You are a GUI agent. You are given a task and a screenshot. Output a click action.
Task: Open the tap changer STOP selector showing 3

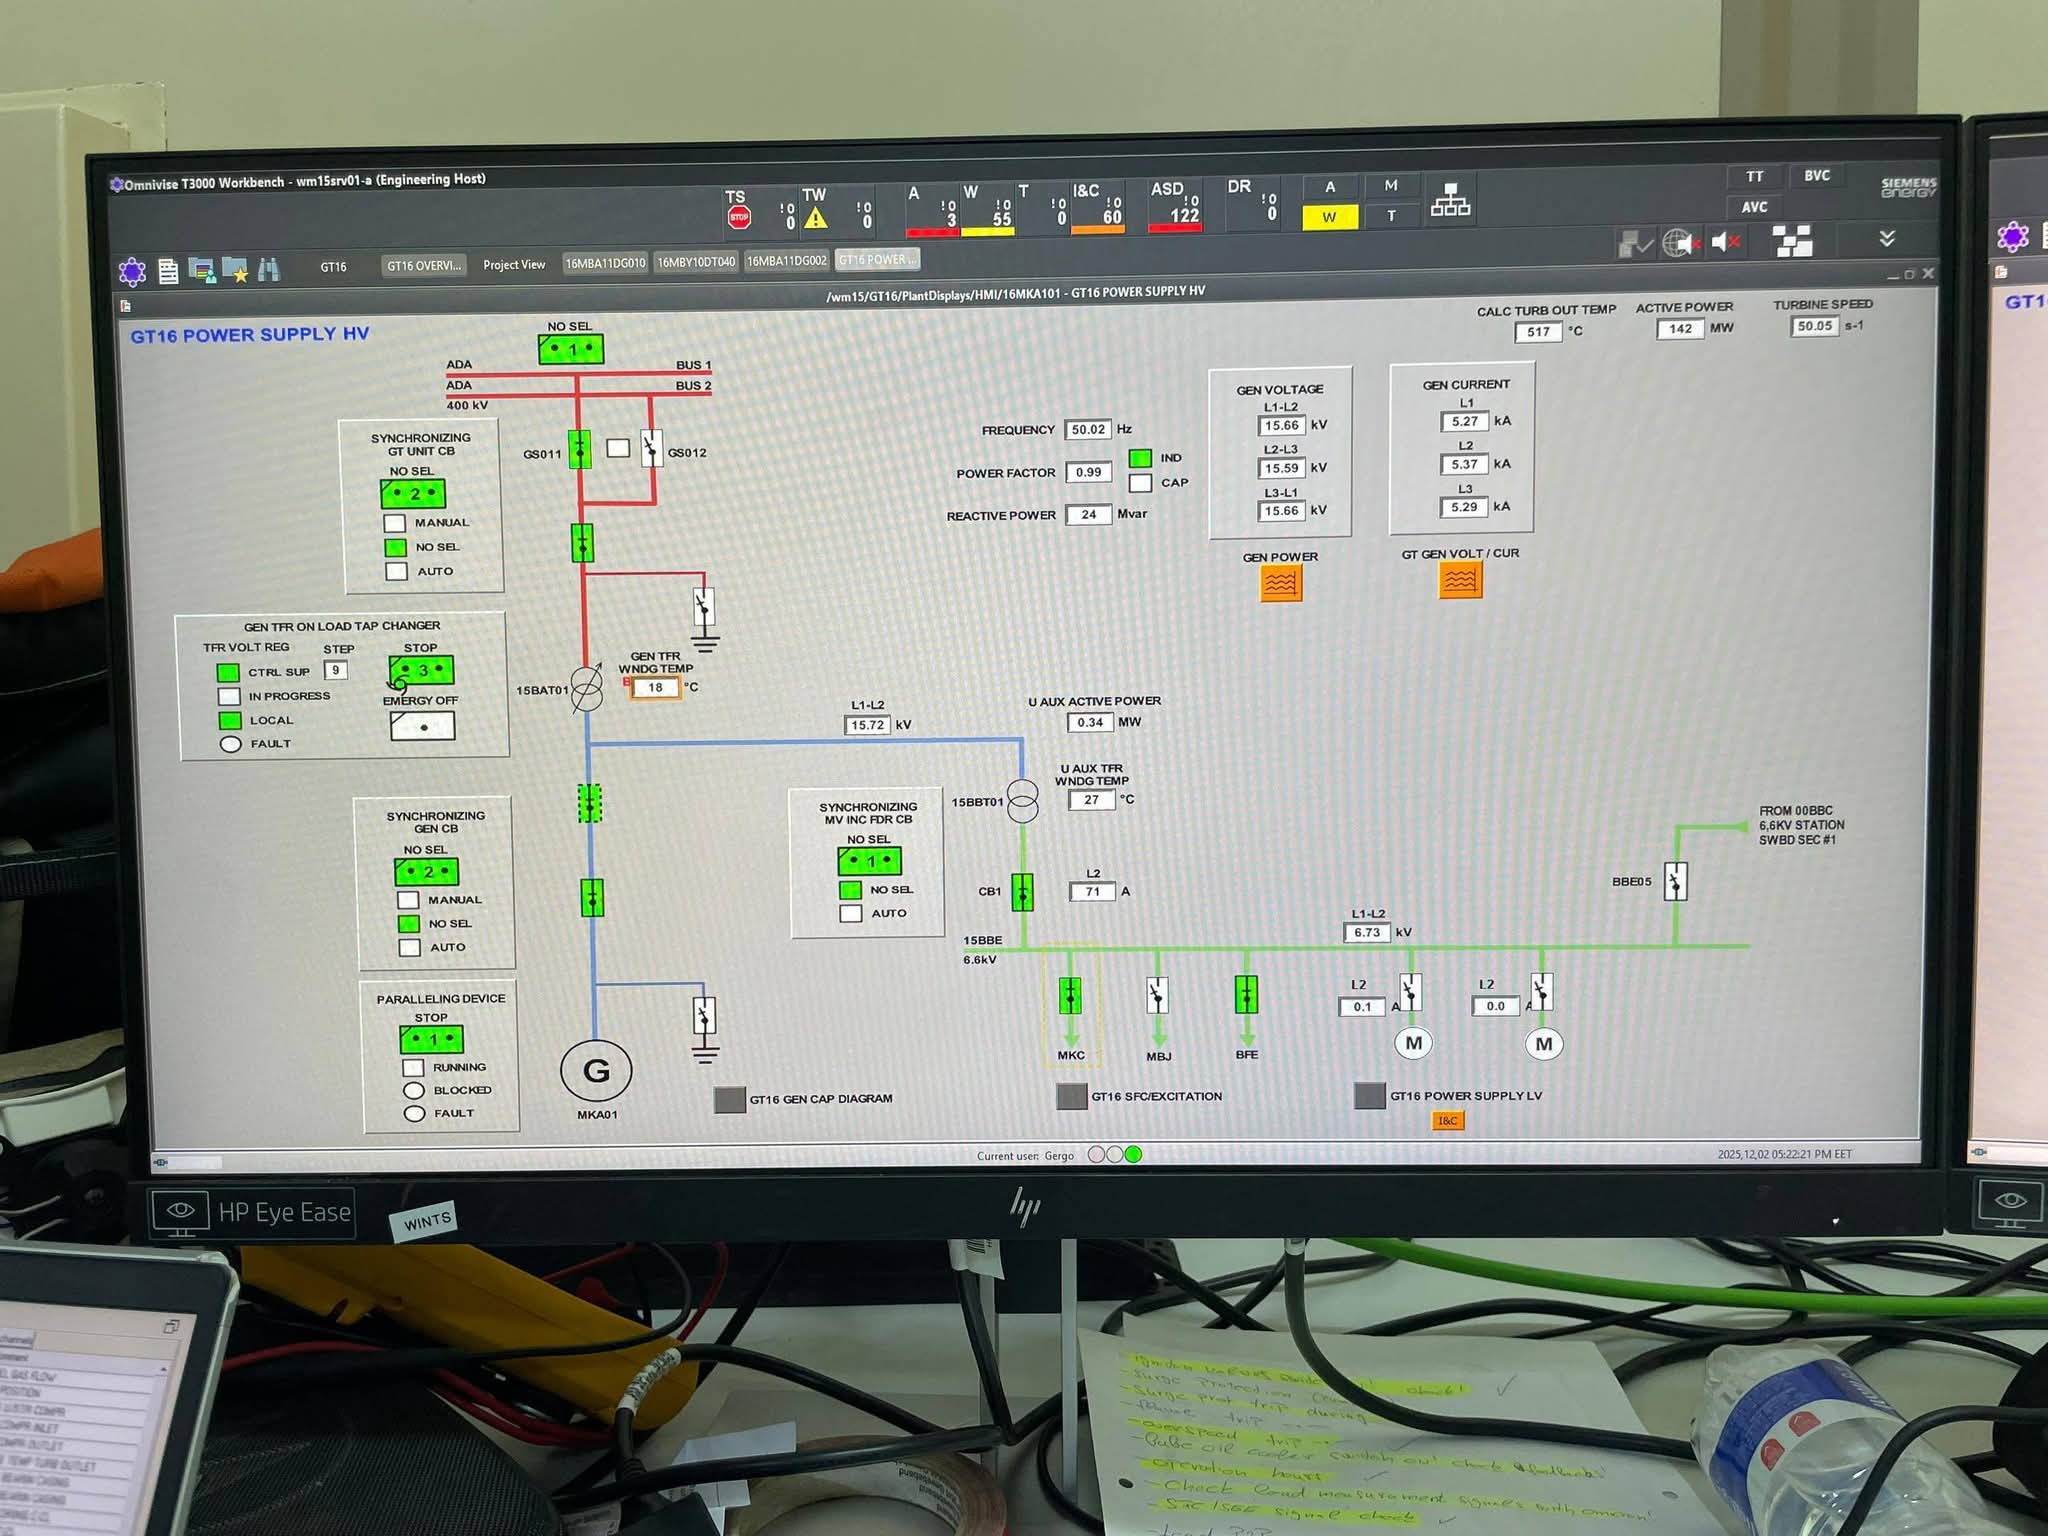click(421, 670)
